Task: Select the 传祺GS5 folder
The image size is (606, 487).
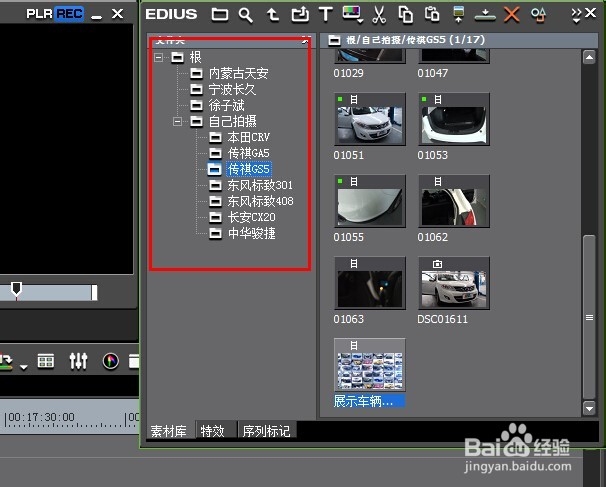Action: tap(249, 169)
